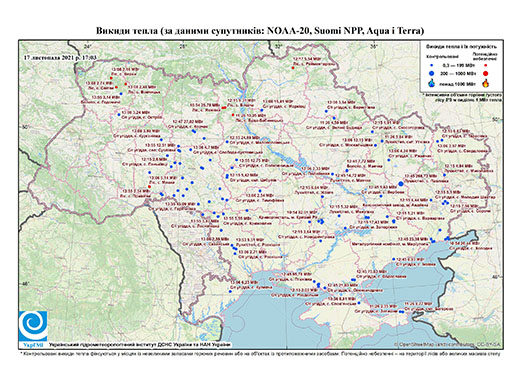Click the small blue dot legend symbol
520x368 pixels.
(432, 66)
